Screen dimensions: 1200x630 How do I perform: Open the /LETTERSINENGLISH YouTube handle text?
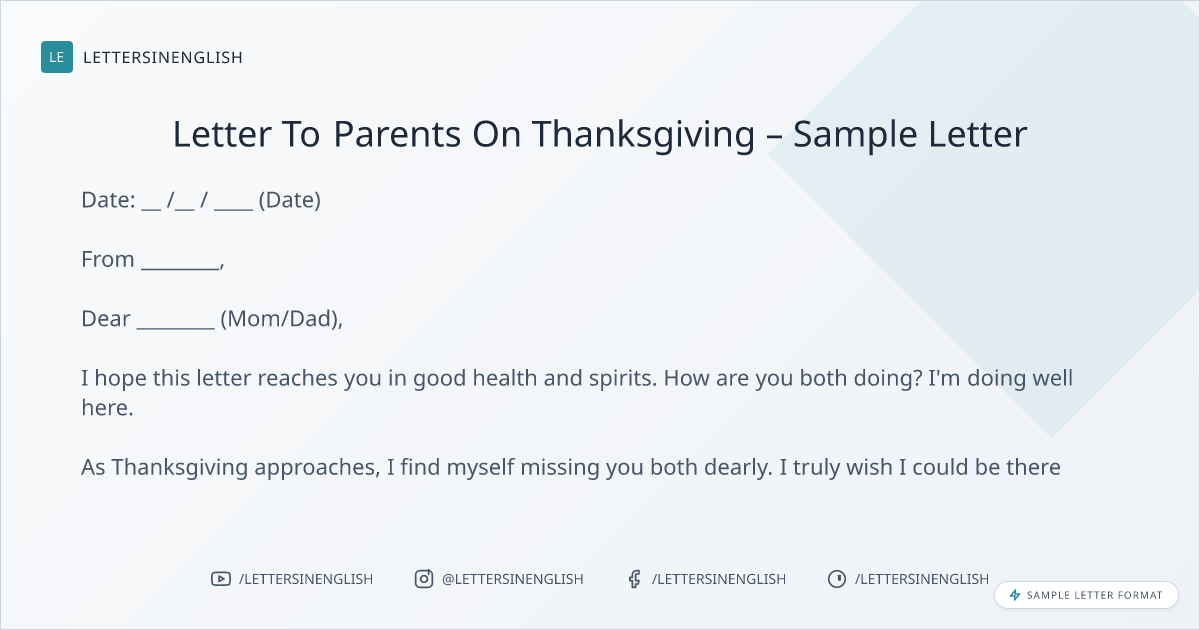pyautogui.click(x=305, y=579)
